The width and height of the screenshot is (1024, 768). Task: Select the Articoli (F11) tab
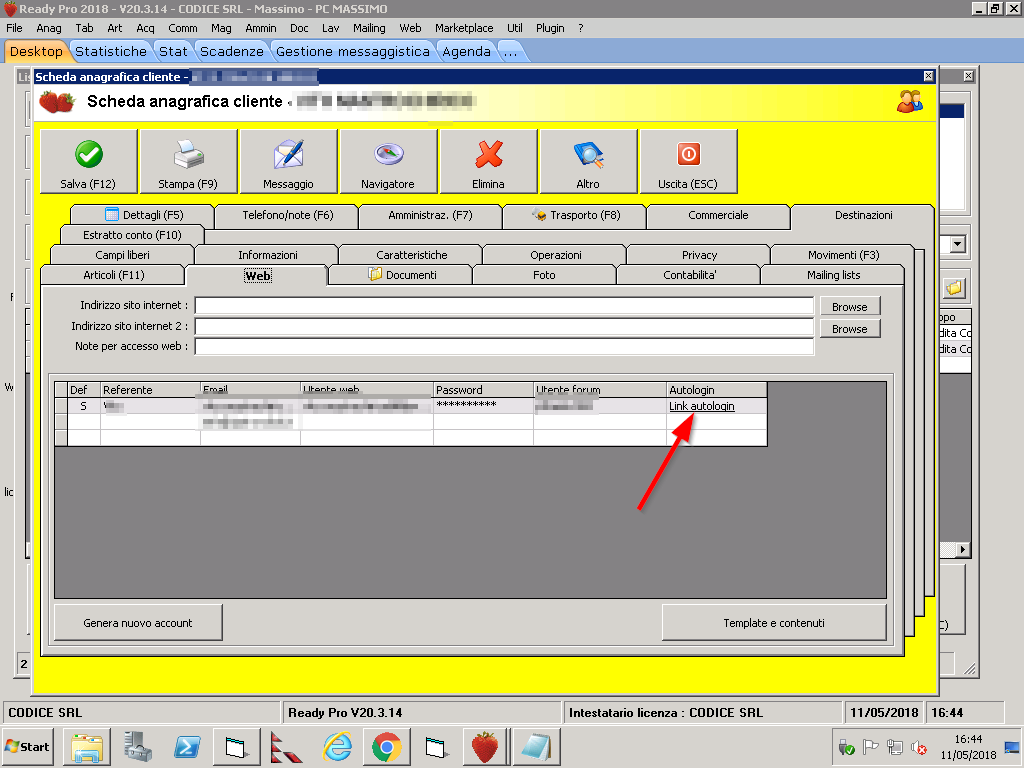114,275
